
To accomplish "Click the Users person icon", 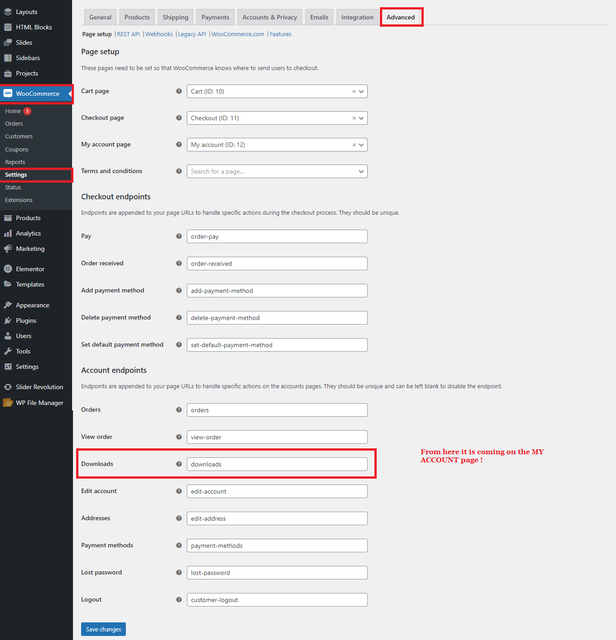I will [x=8, y=336].
